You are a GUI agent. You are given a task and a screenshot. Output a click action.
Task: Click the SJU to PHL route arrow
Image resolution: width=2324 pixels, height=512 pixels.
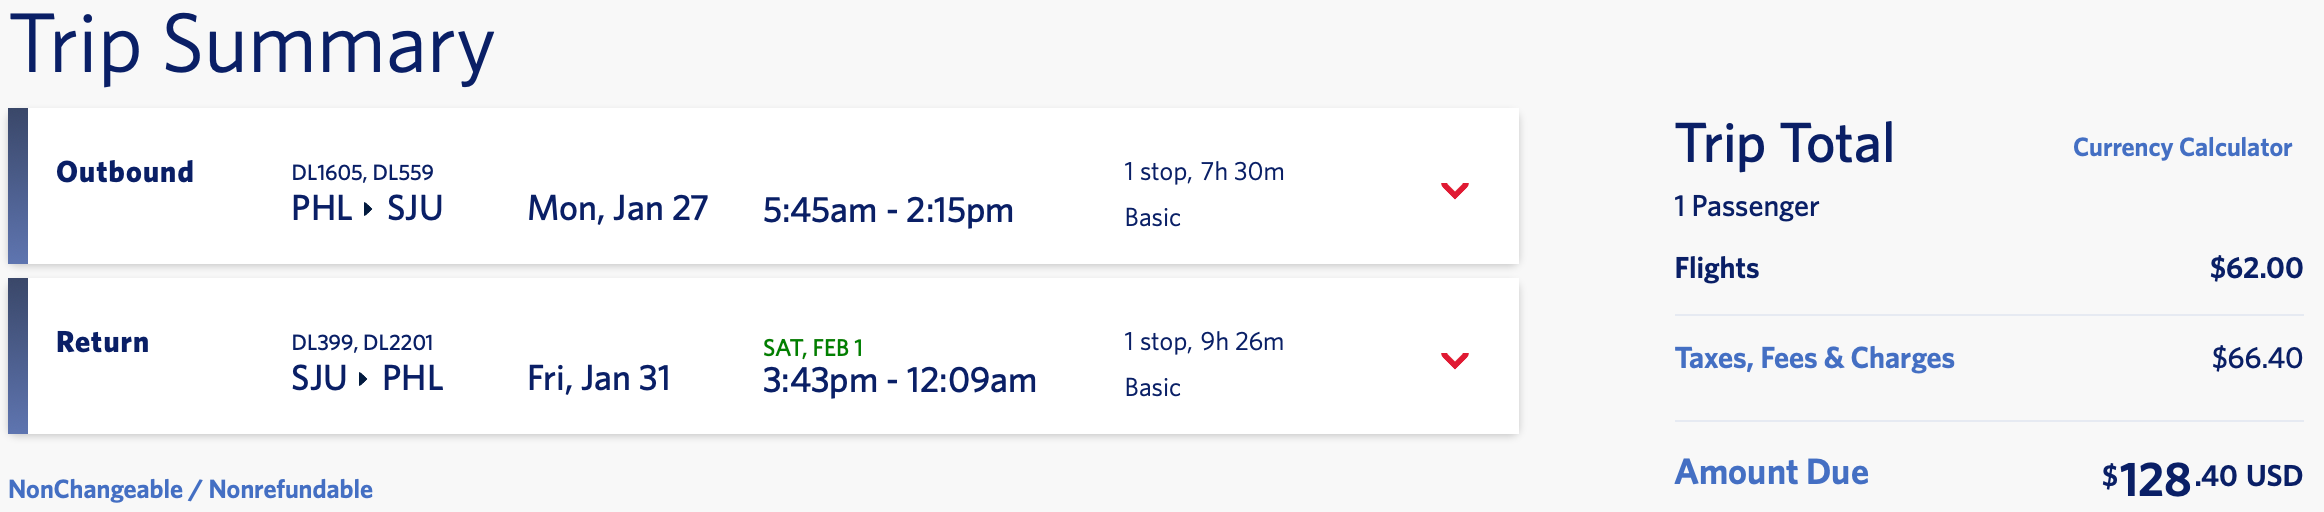[x=363, y=379]
